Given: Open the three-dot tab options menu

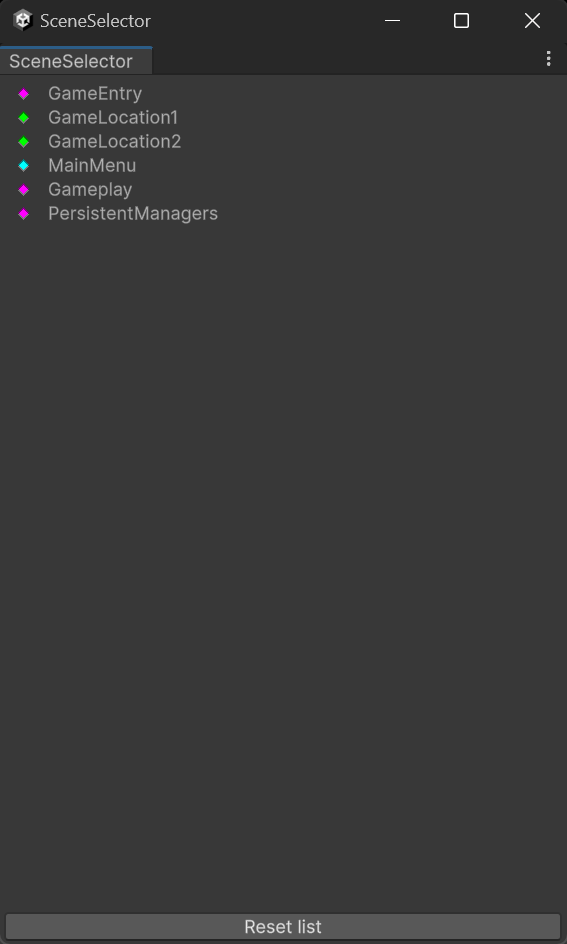Looking at the screenshot, I should tap(548, 58).
